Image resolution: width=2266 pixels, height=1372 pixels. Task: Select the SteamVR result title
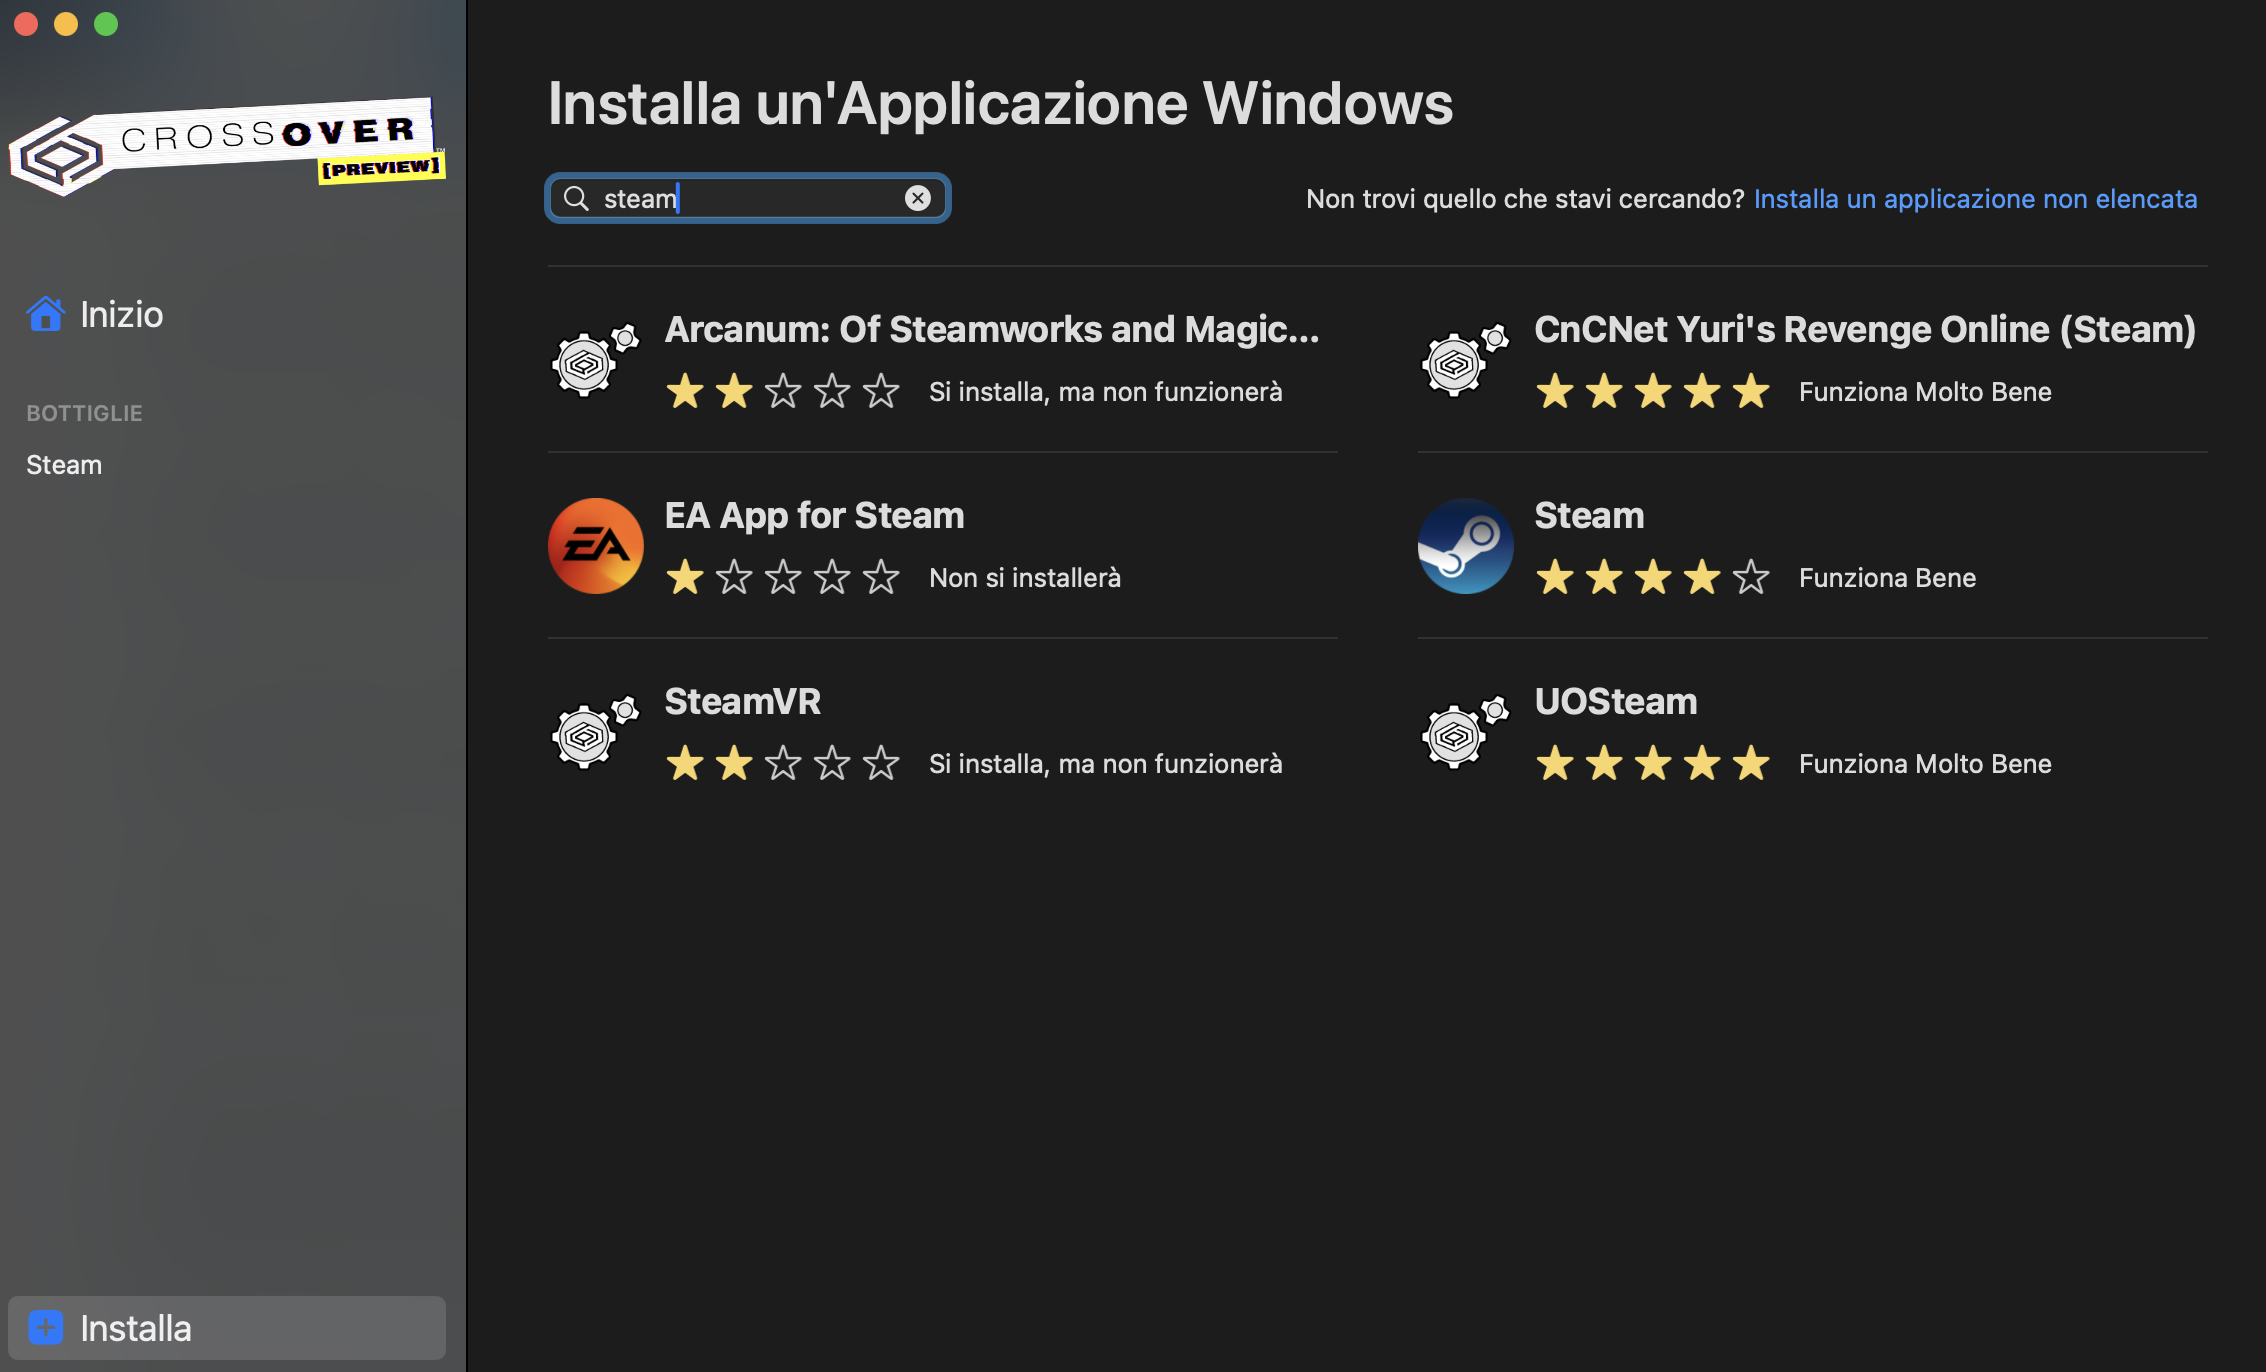[x=742, y=702]
